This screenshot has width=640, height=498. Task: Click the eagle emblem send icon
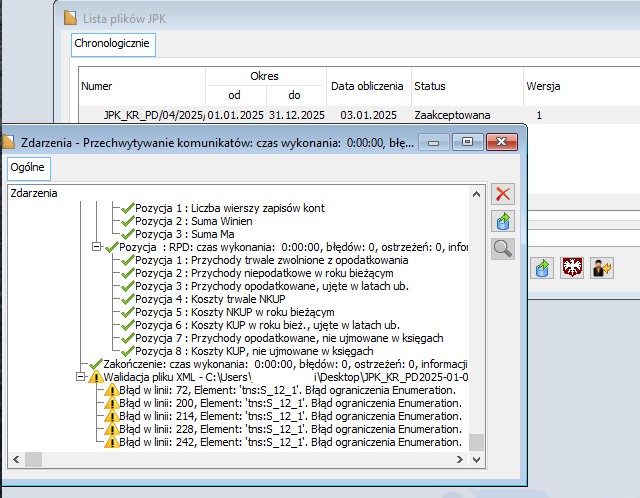572,268
